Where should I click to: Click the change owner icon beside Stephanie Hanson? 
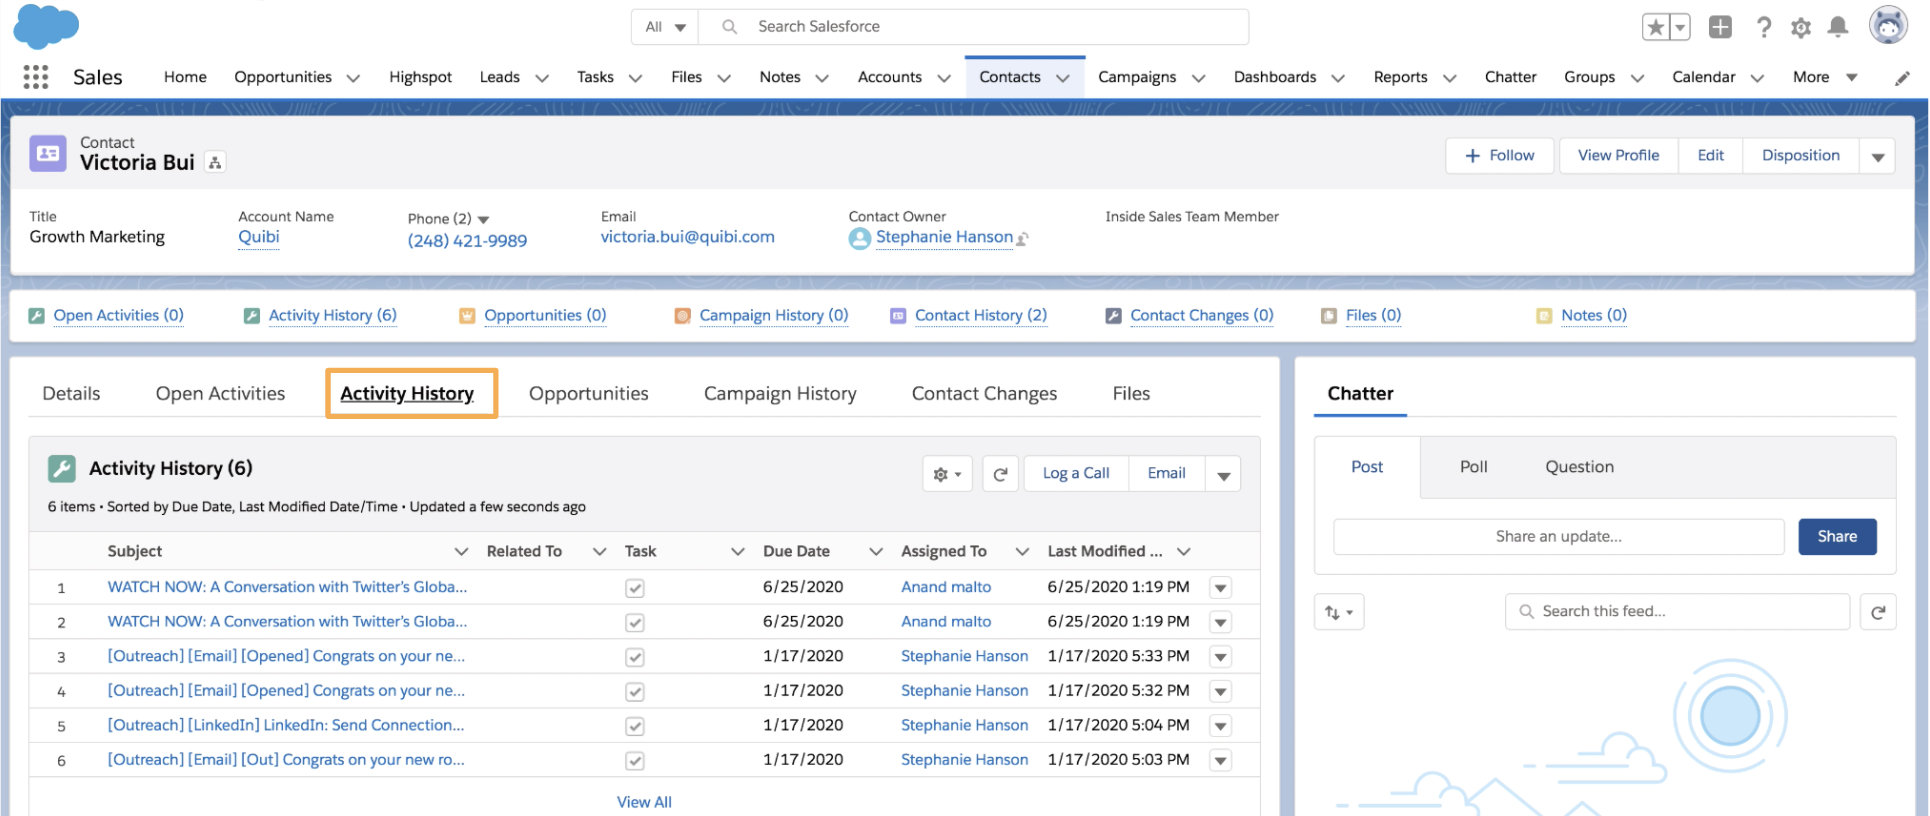[1022, 238]
